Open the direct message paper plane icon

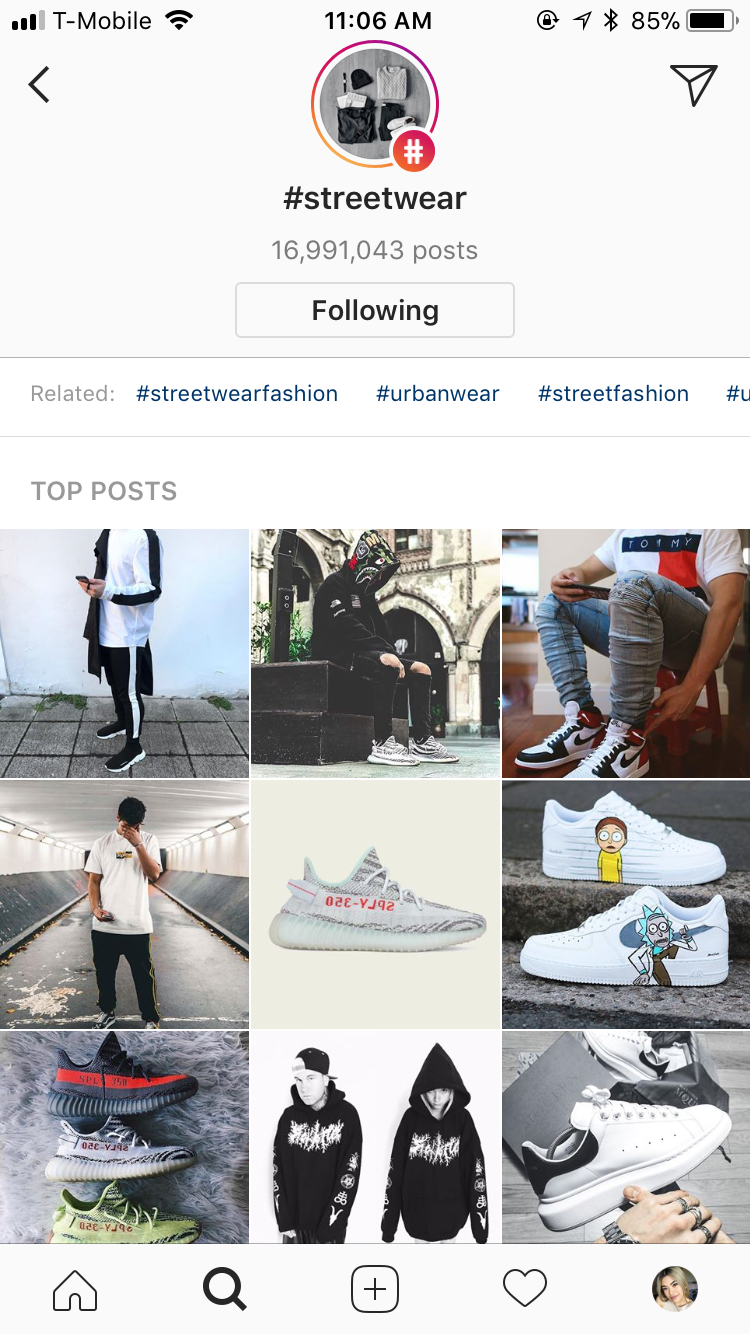[x=693, y=85]
